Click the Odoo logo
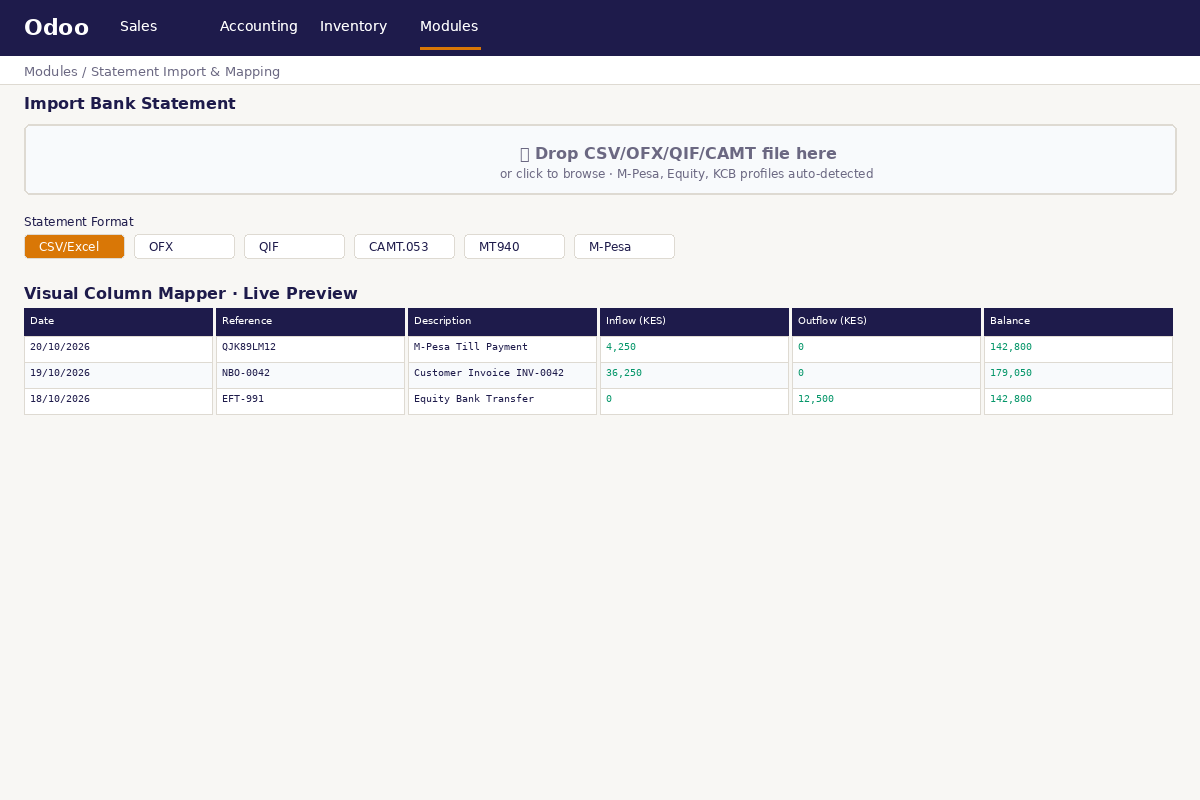 [x=56, y=28]
